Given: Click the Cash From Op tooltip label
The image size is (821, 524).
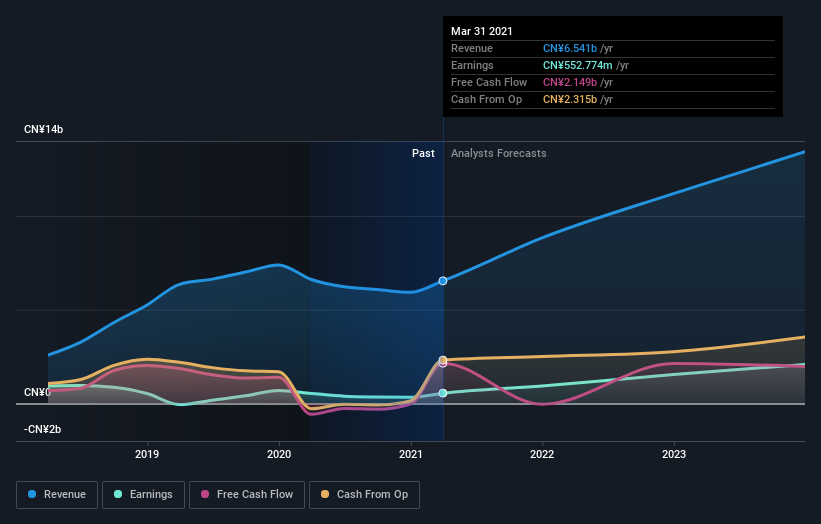Looking at the screenshot, I should coord(486,99).
